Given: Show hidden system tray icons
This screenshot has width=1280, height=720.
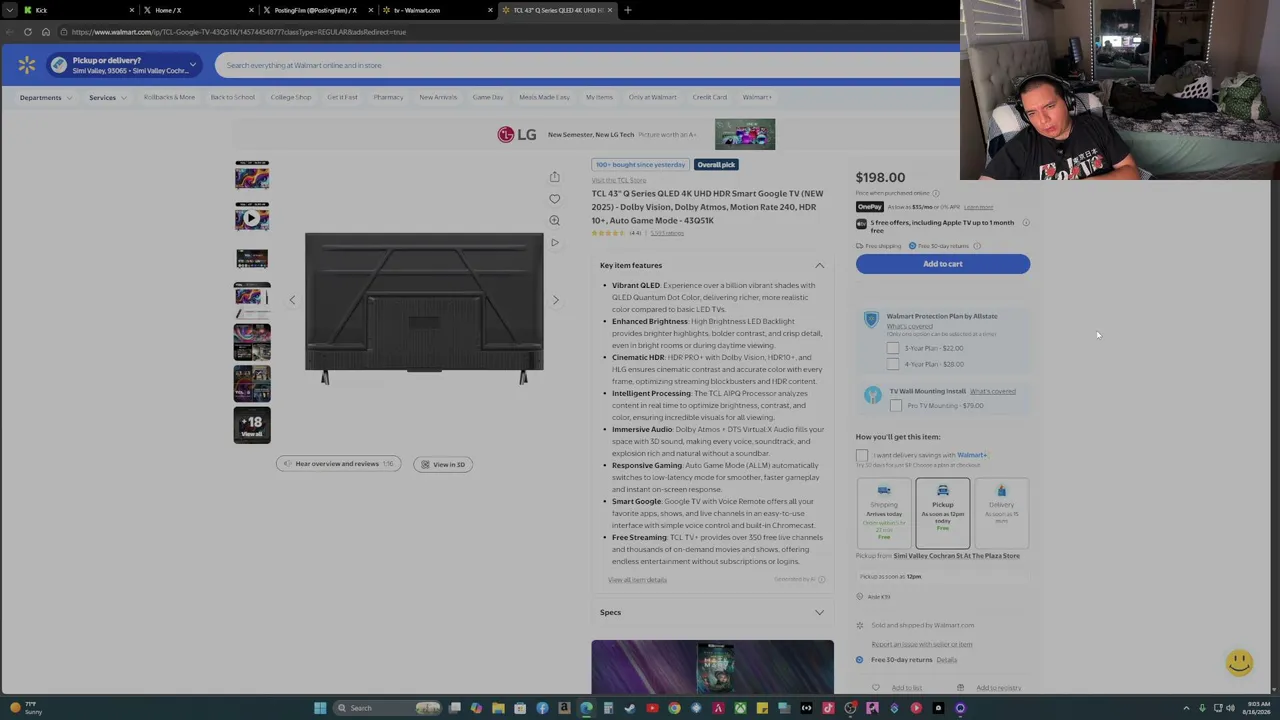Looking at the screenshot, I should [1187, 708].
